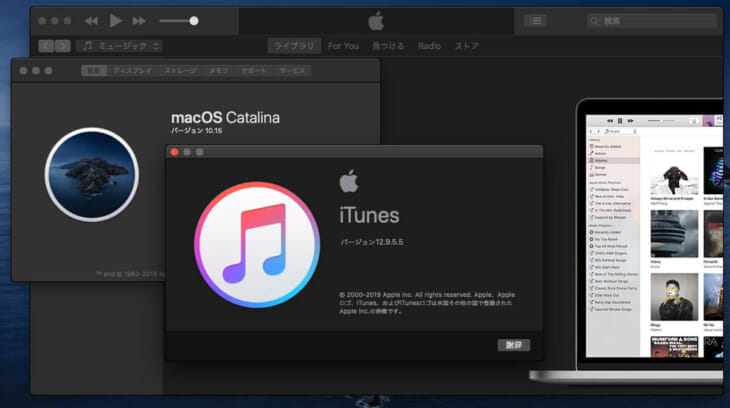Screen dimensions: 730x408
Task: Click the play button in iTunes
Action: 115,20
